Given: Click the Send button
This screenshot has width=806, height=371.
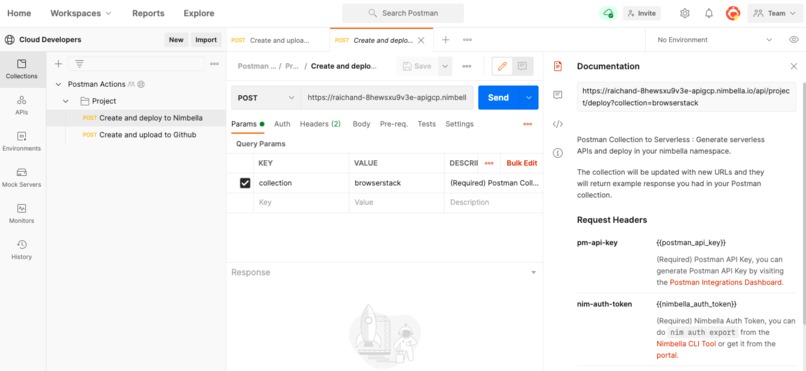Looking at the screenshot, I should pos(499,98).
